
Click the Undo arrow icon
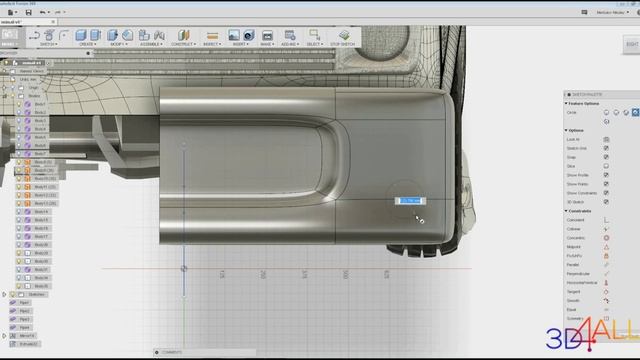coord(42,13)
